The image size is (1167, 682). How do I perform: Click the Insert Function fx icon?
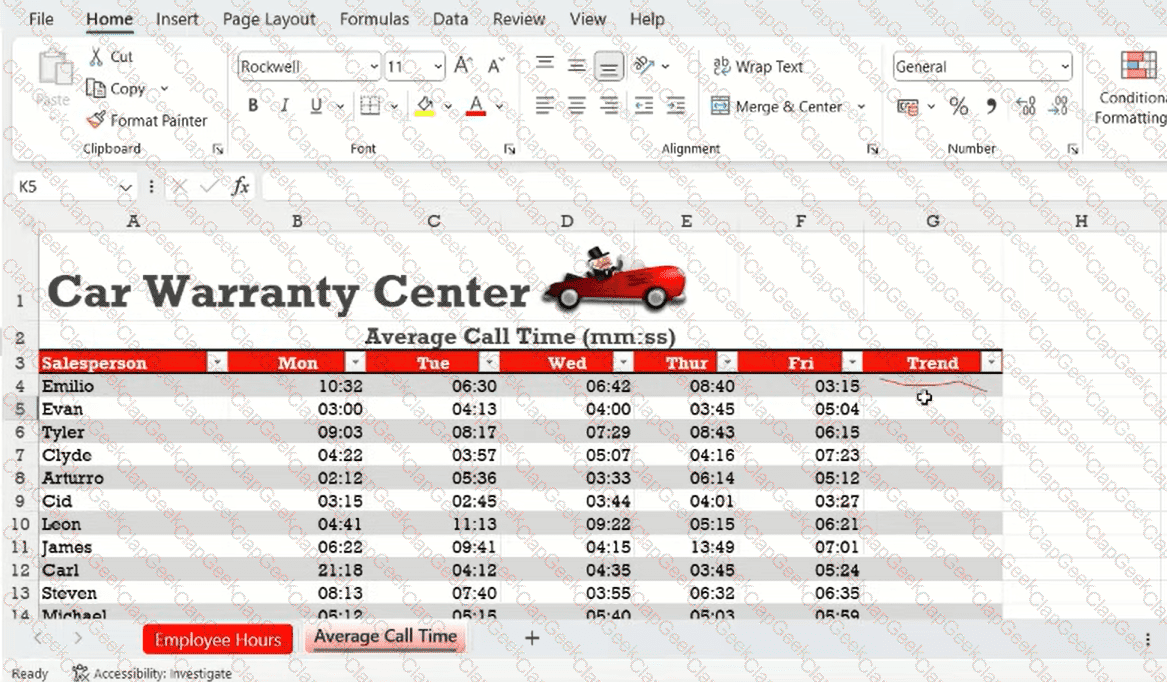[x=240, y=187]
